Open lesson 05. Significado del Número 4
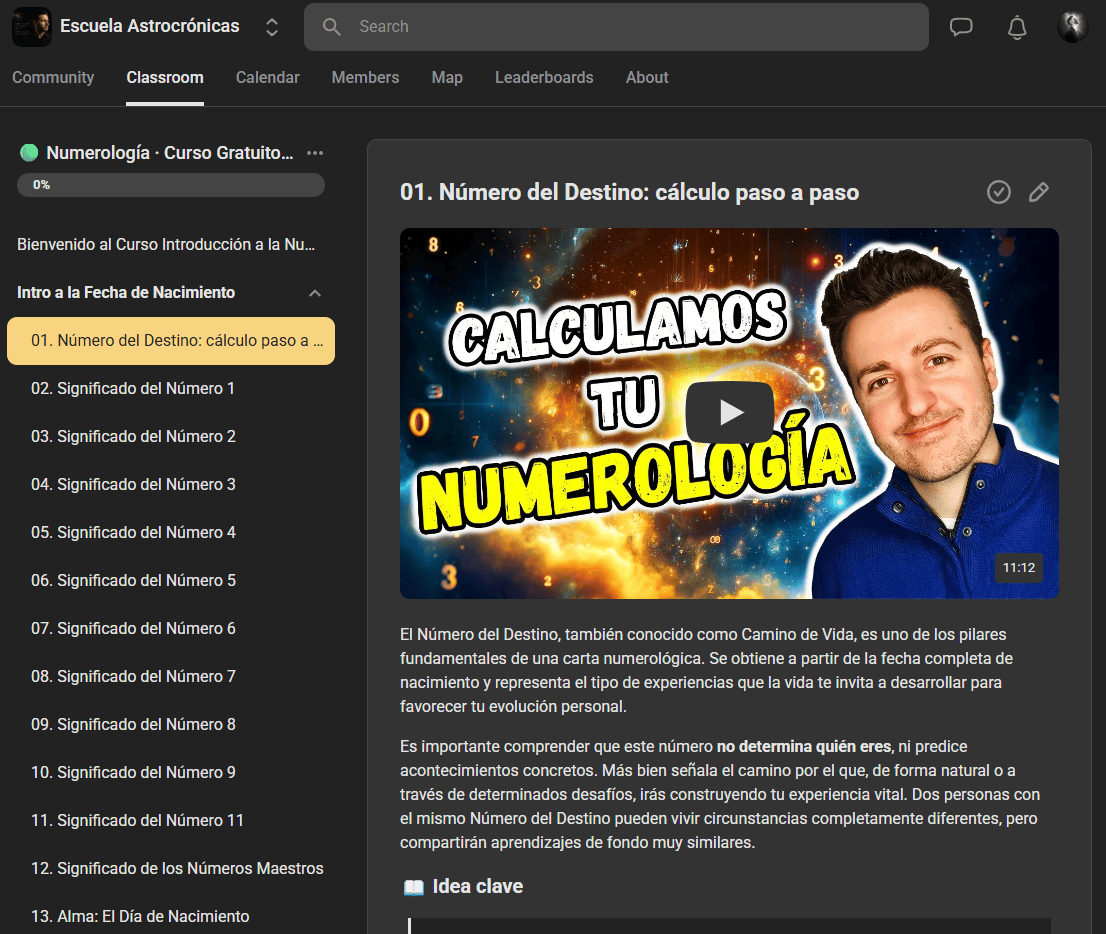 point(133,533)
